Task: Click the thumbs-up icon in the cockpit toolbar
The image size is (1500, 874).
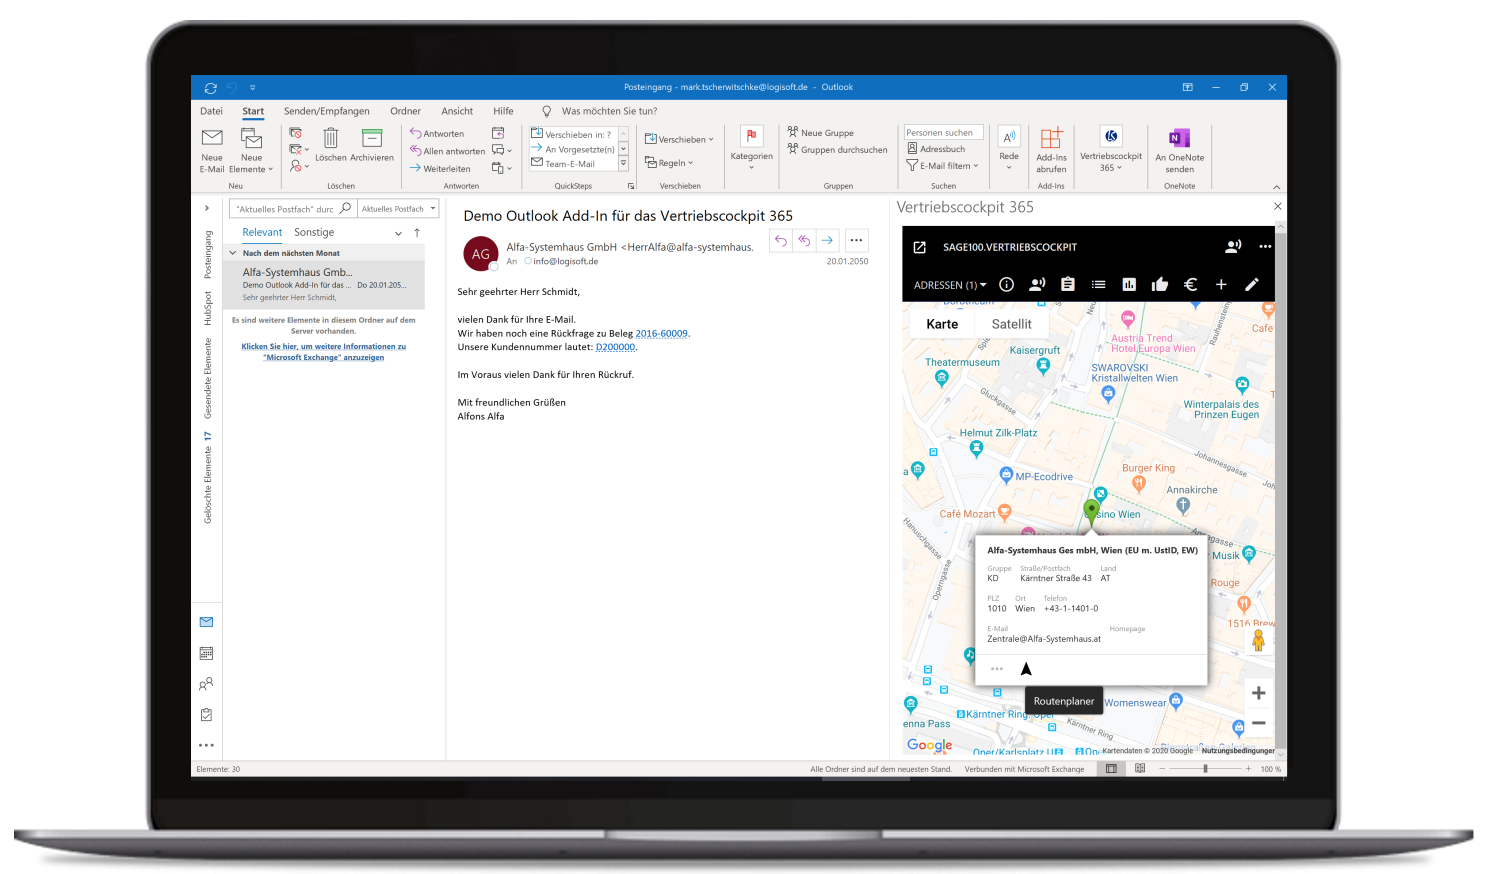Action: [1160, 285]
